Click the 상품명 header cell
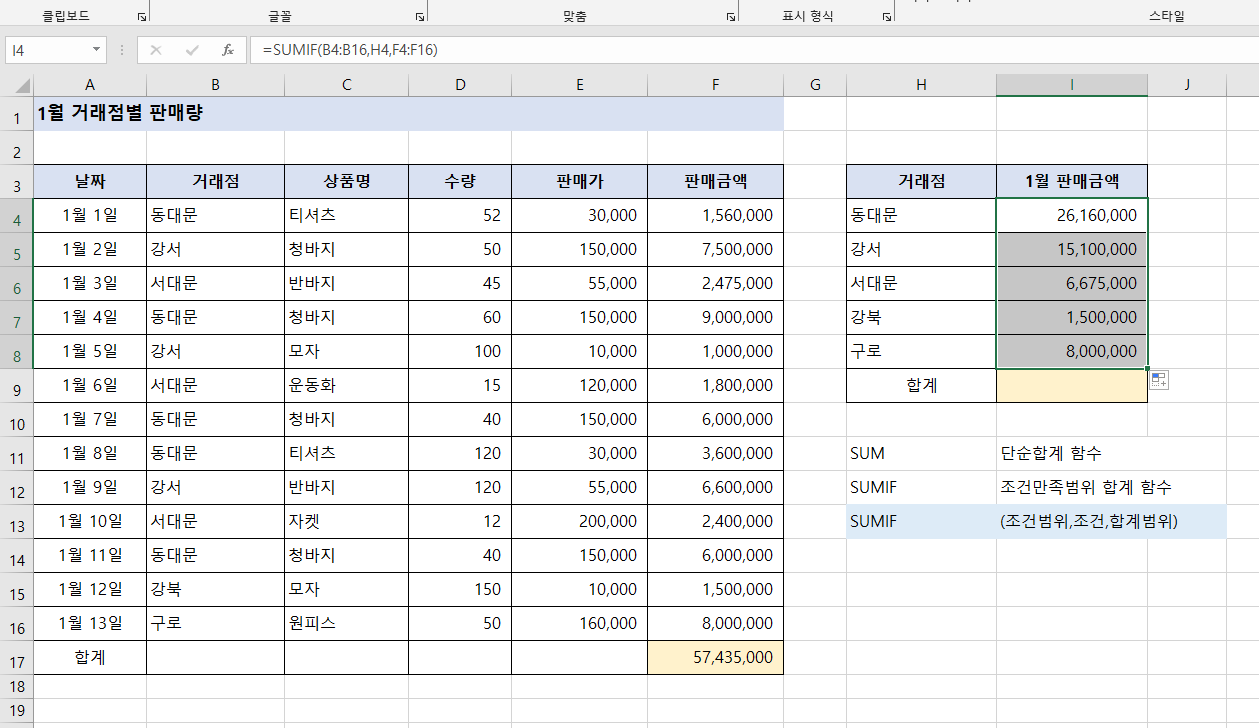Viewport: 1259px width, 728px height. tap(346, 182)
